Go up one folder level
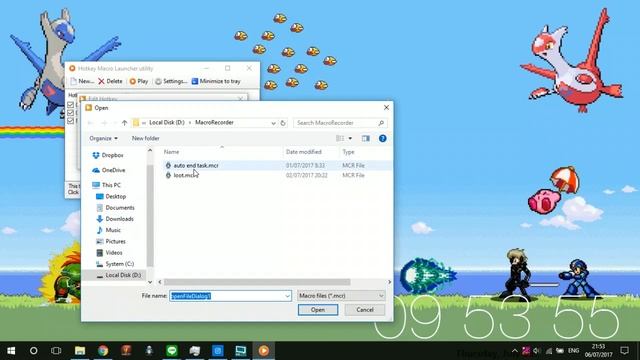 pos(124,123)
